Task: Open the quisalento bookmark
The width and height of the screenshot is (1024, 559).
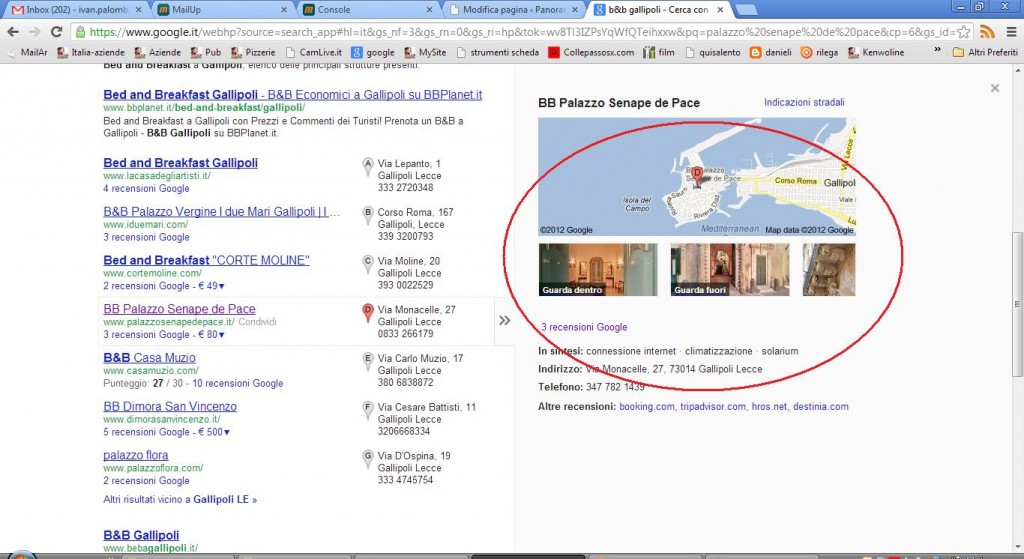Action: [712, 52]
